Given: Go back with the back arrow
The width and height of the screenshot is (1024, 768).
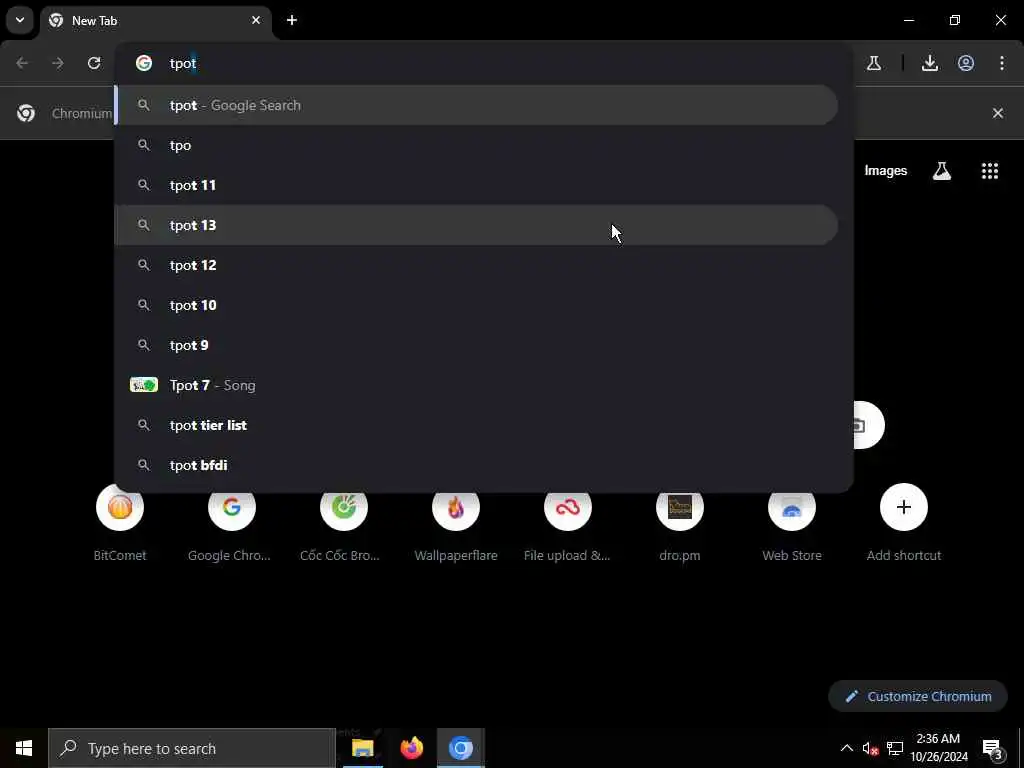Looking at the screenshot, I should tap(22, 63).
